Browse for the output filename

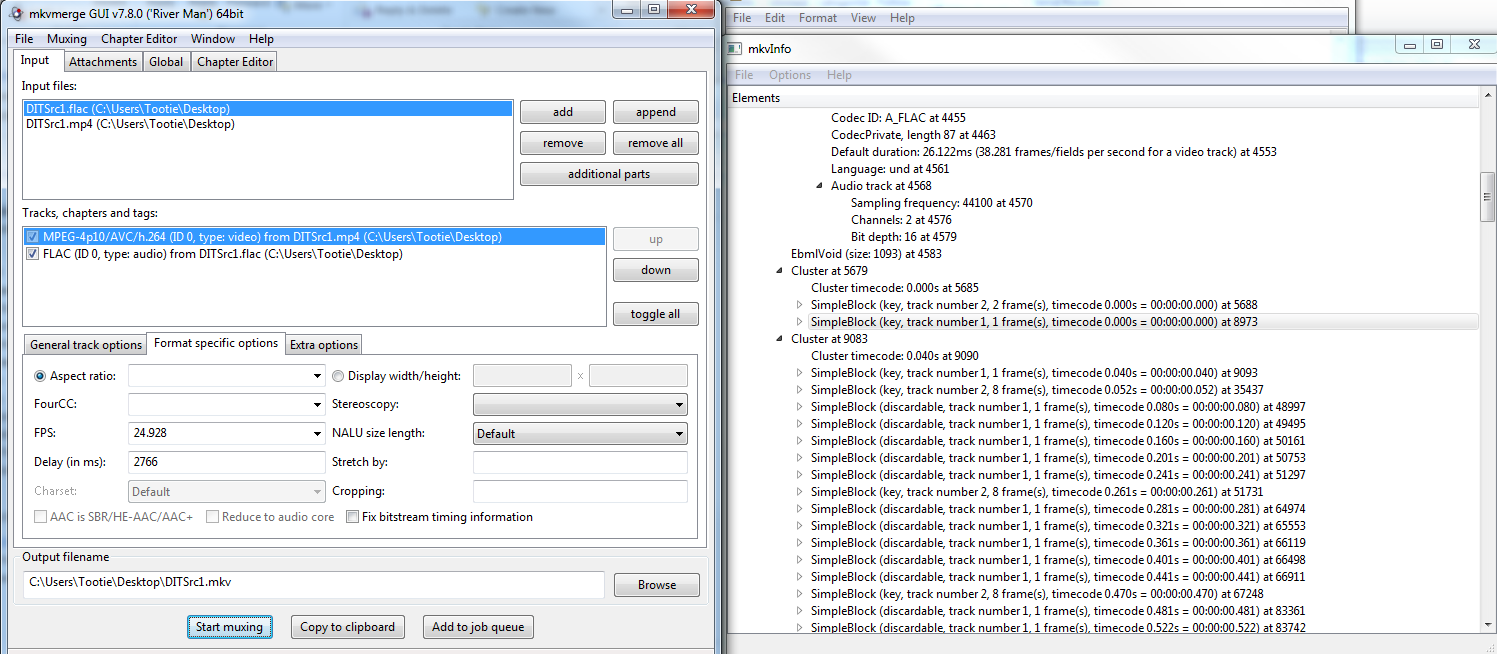pyautogui.click(x=657, y=585)
